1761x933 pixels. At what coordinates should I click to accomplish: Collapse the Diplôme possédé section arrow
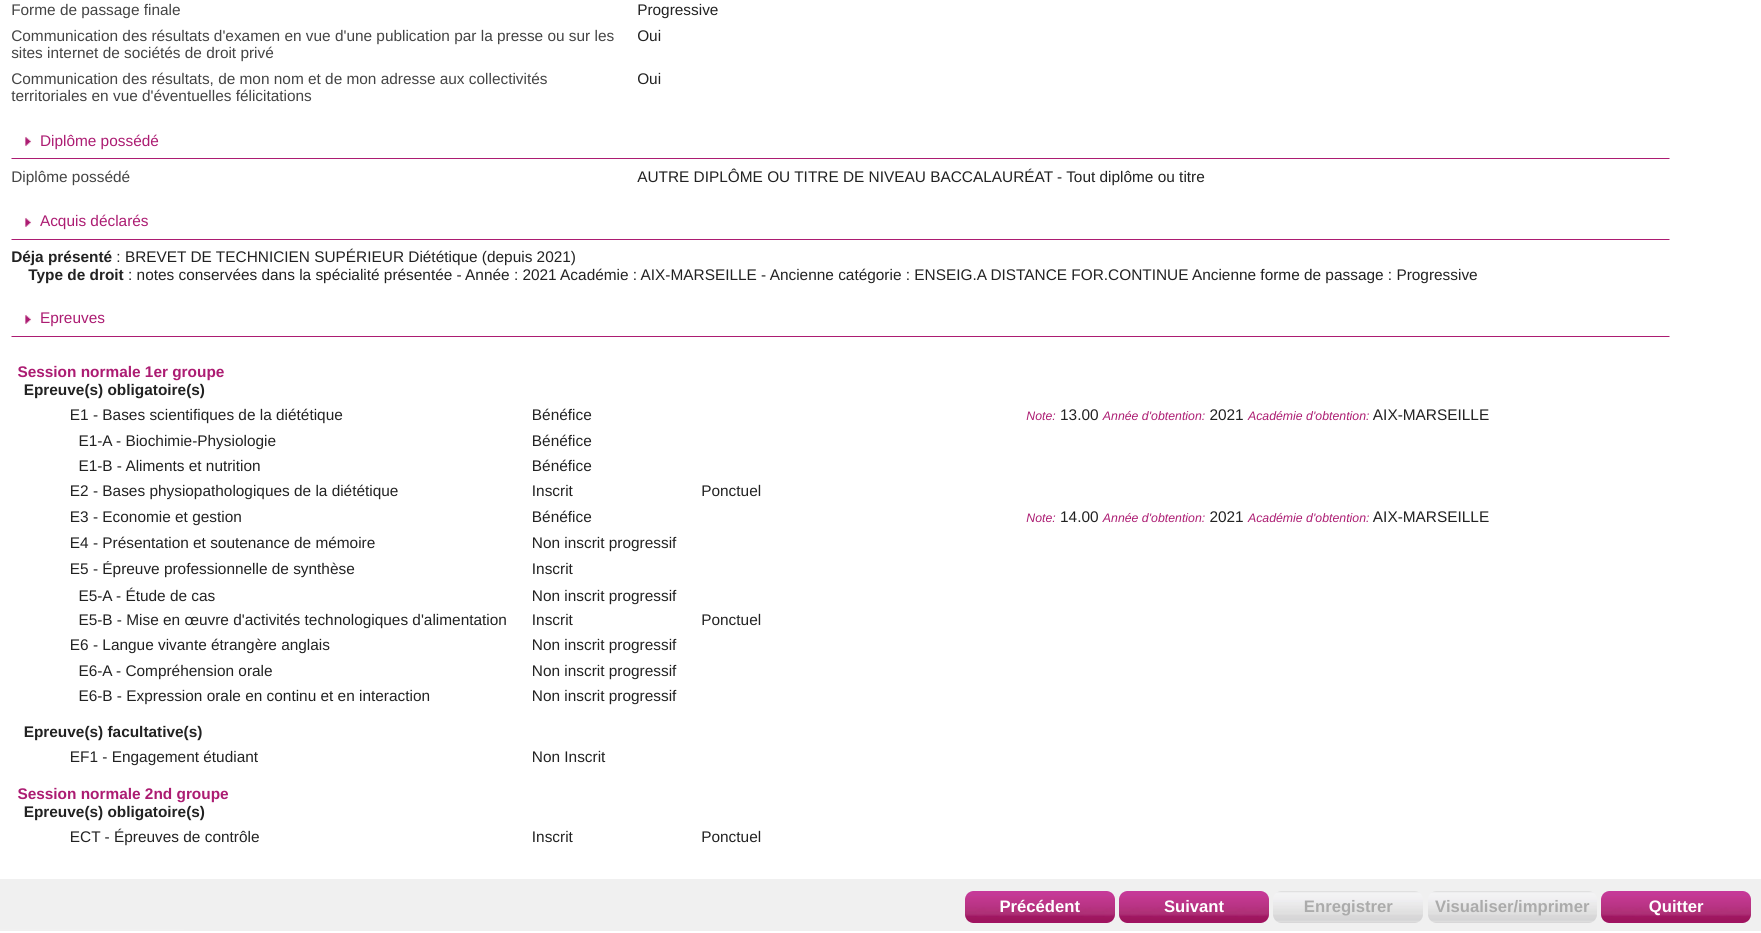click(28, 142)
